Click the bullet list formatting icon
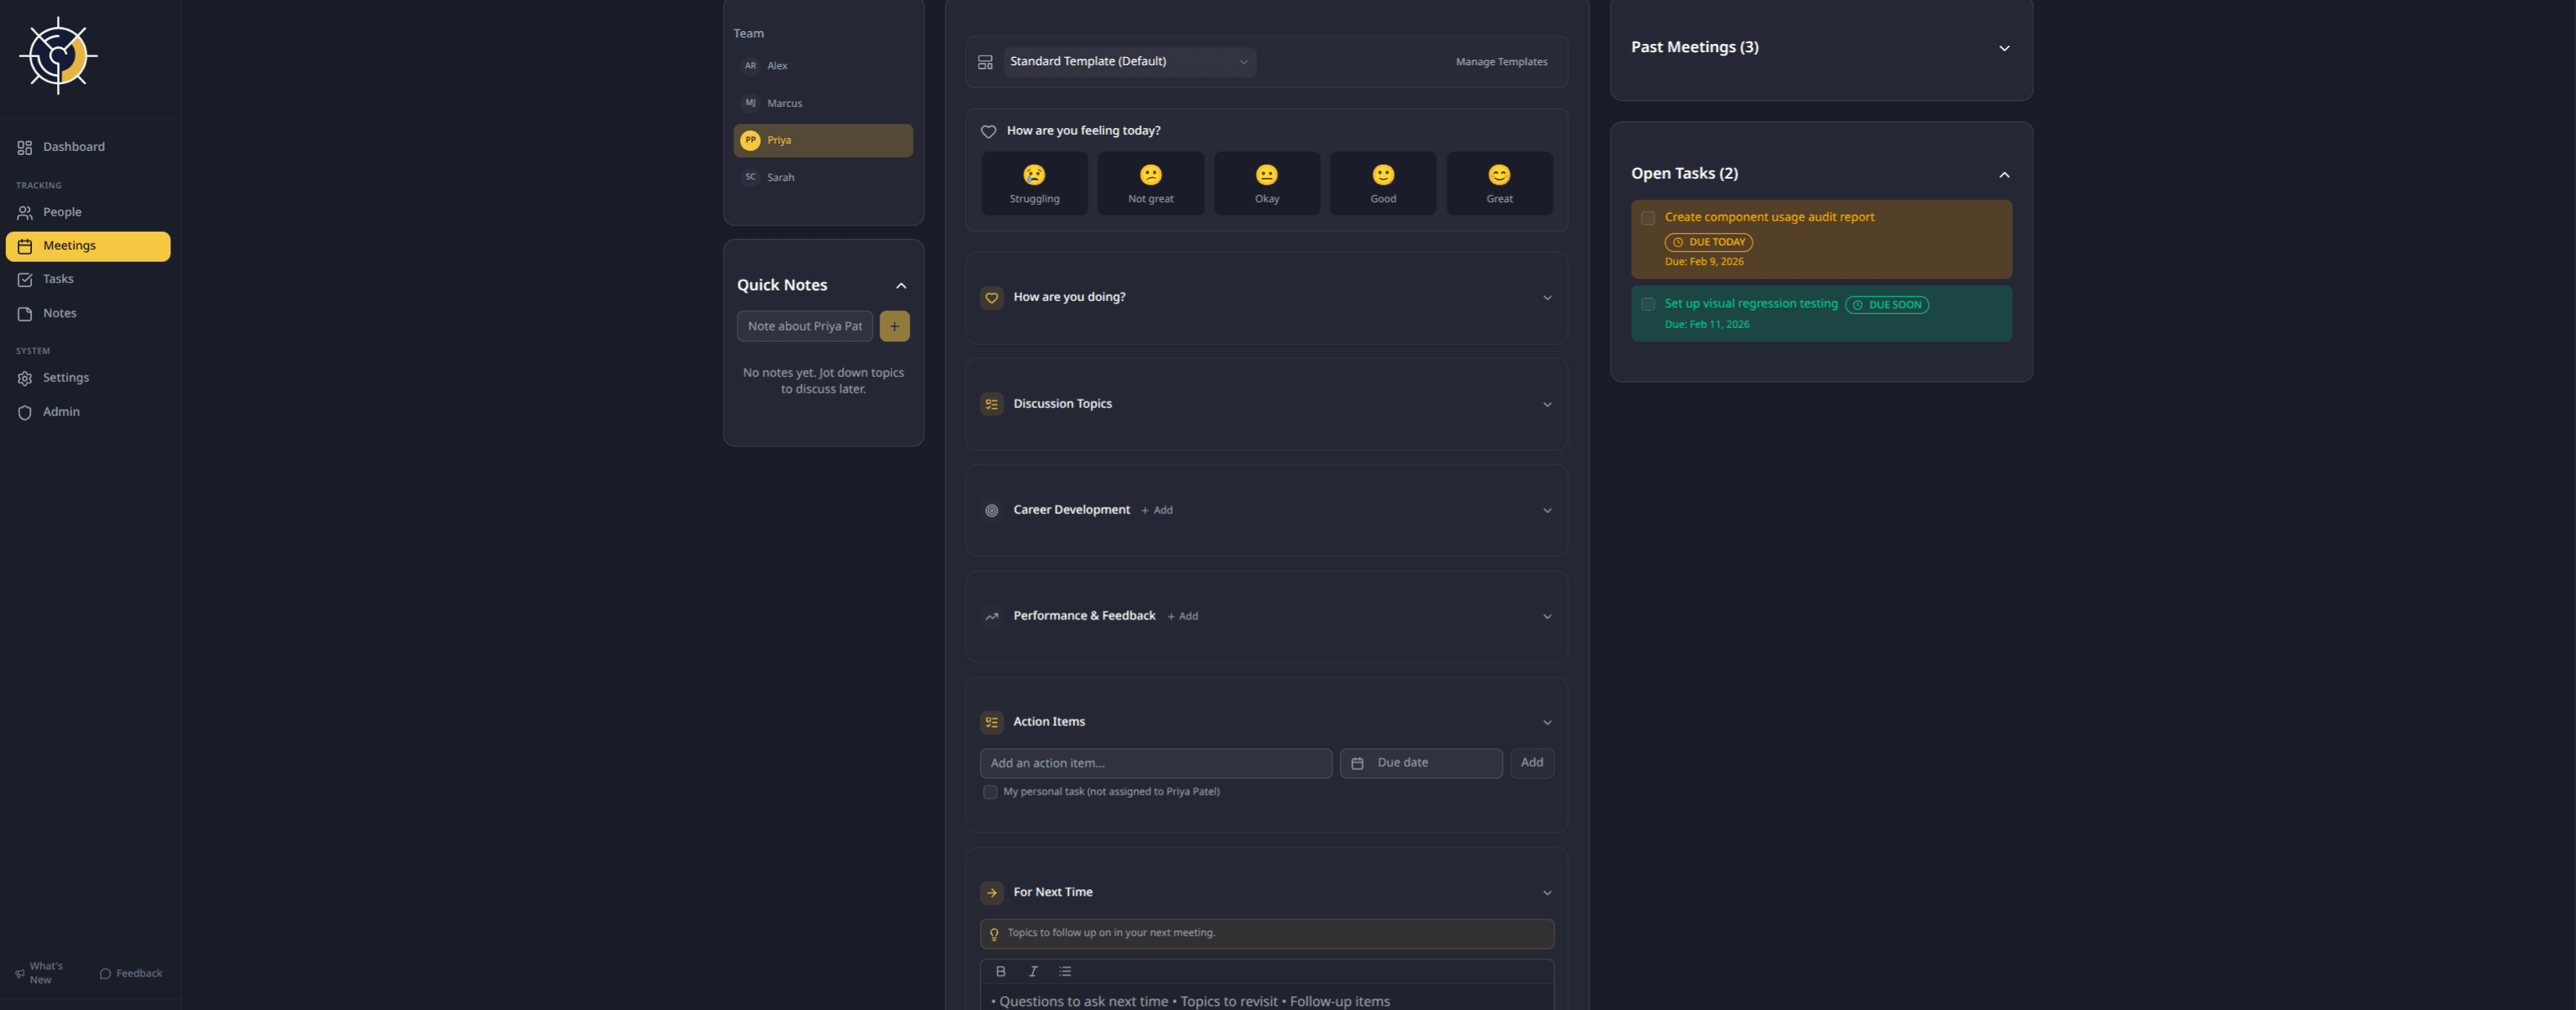This screenshot has height=1010, width=2576. (1065, 971)
